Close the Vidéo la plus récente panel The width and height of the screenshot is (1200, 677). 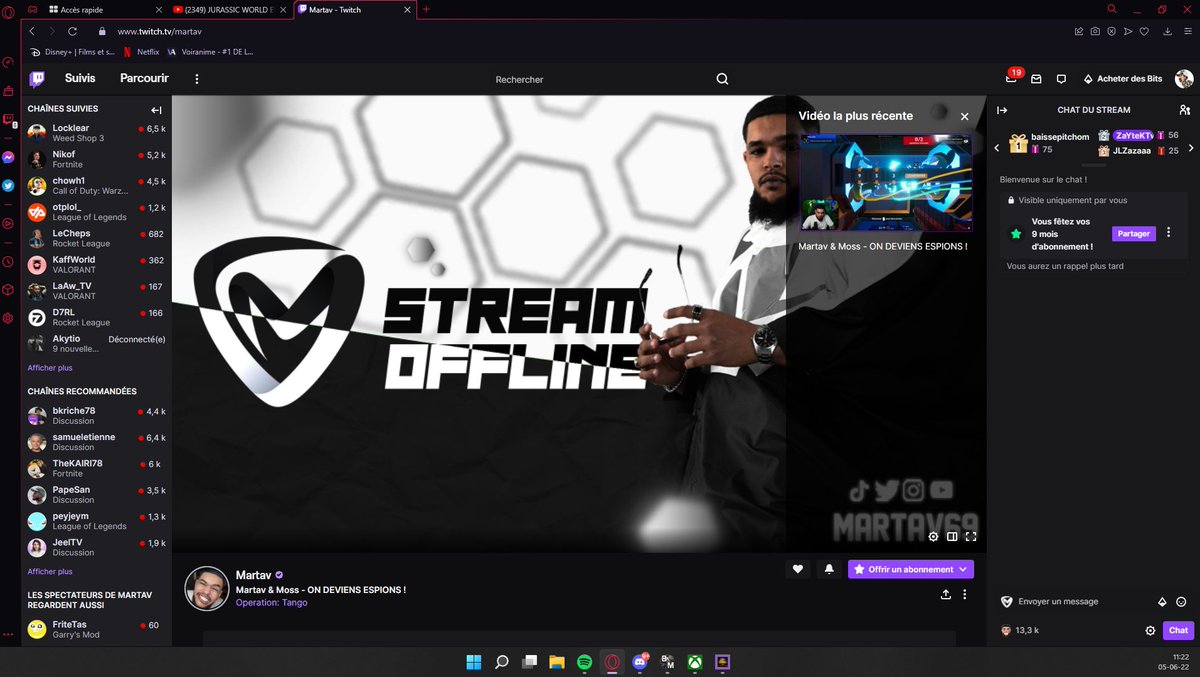pos(965,116)
